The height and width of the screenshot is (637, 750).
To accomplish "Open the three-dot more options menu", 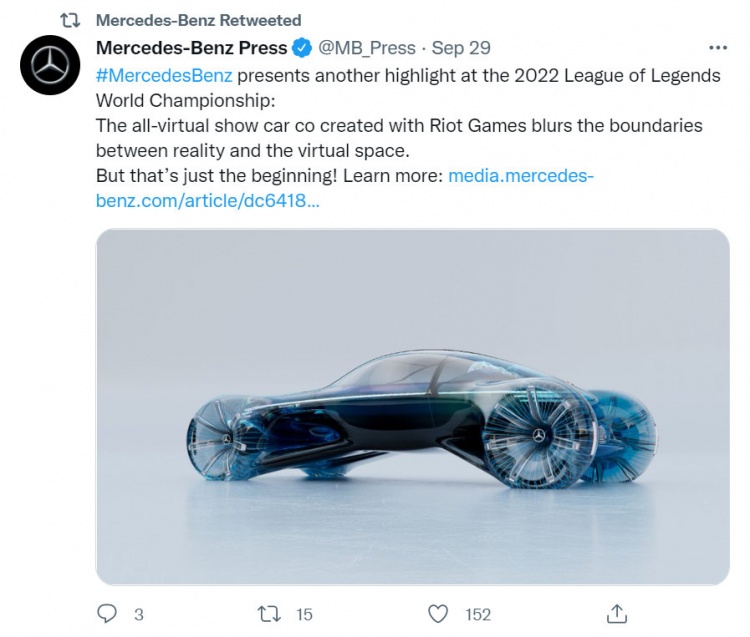I will 718,48.
